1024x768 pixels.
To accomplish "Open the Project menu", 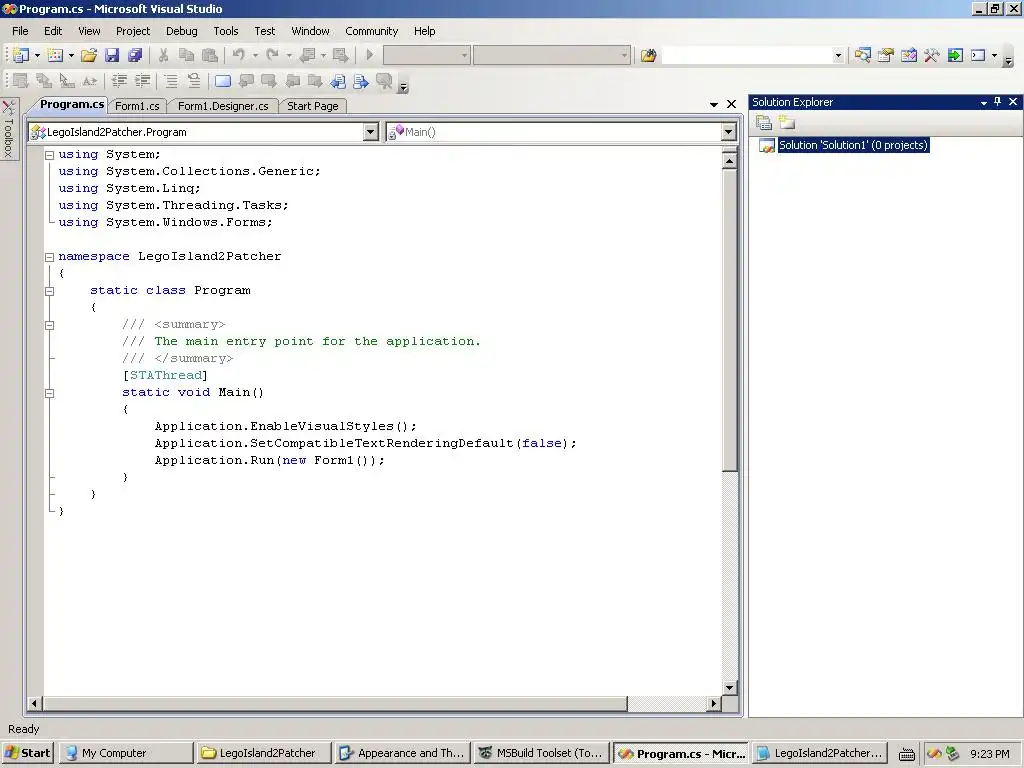I will (133, 31).
